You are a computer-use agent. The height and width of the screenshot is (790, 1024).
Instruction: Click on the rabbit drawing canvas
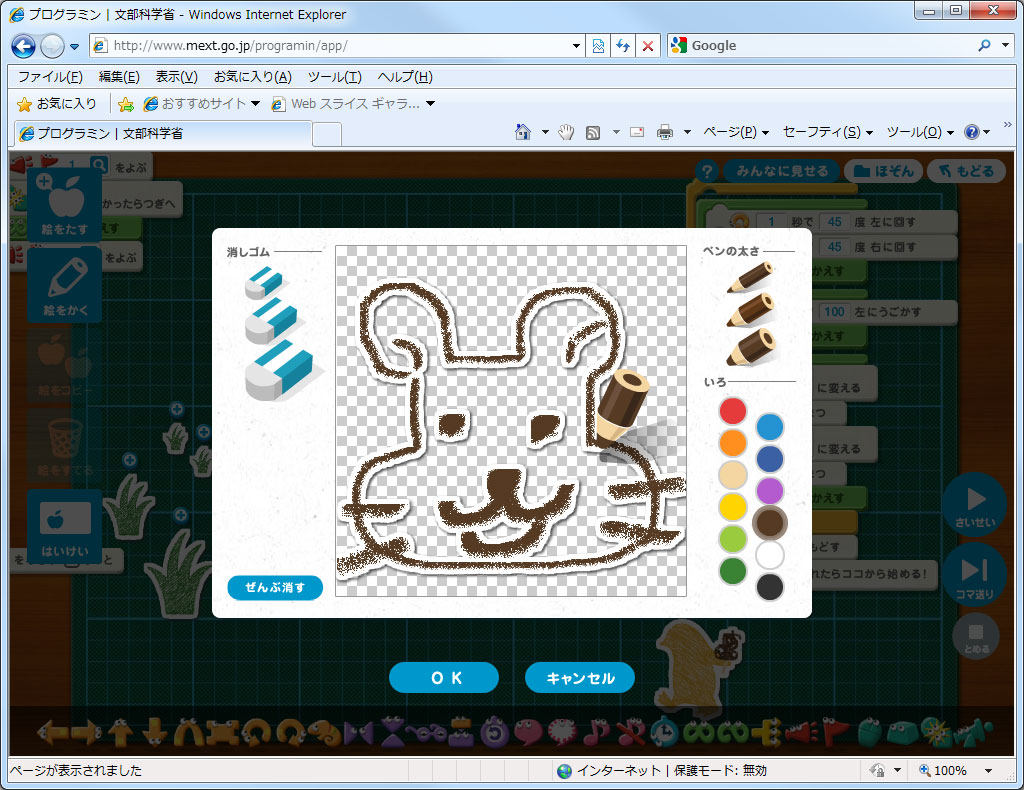coord(511,420)
